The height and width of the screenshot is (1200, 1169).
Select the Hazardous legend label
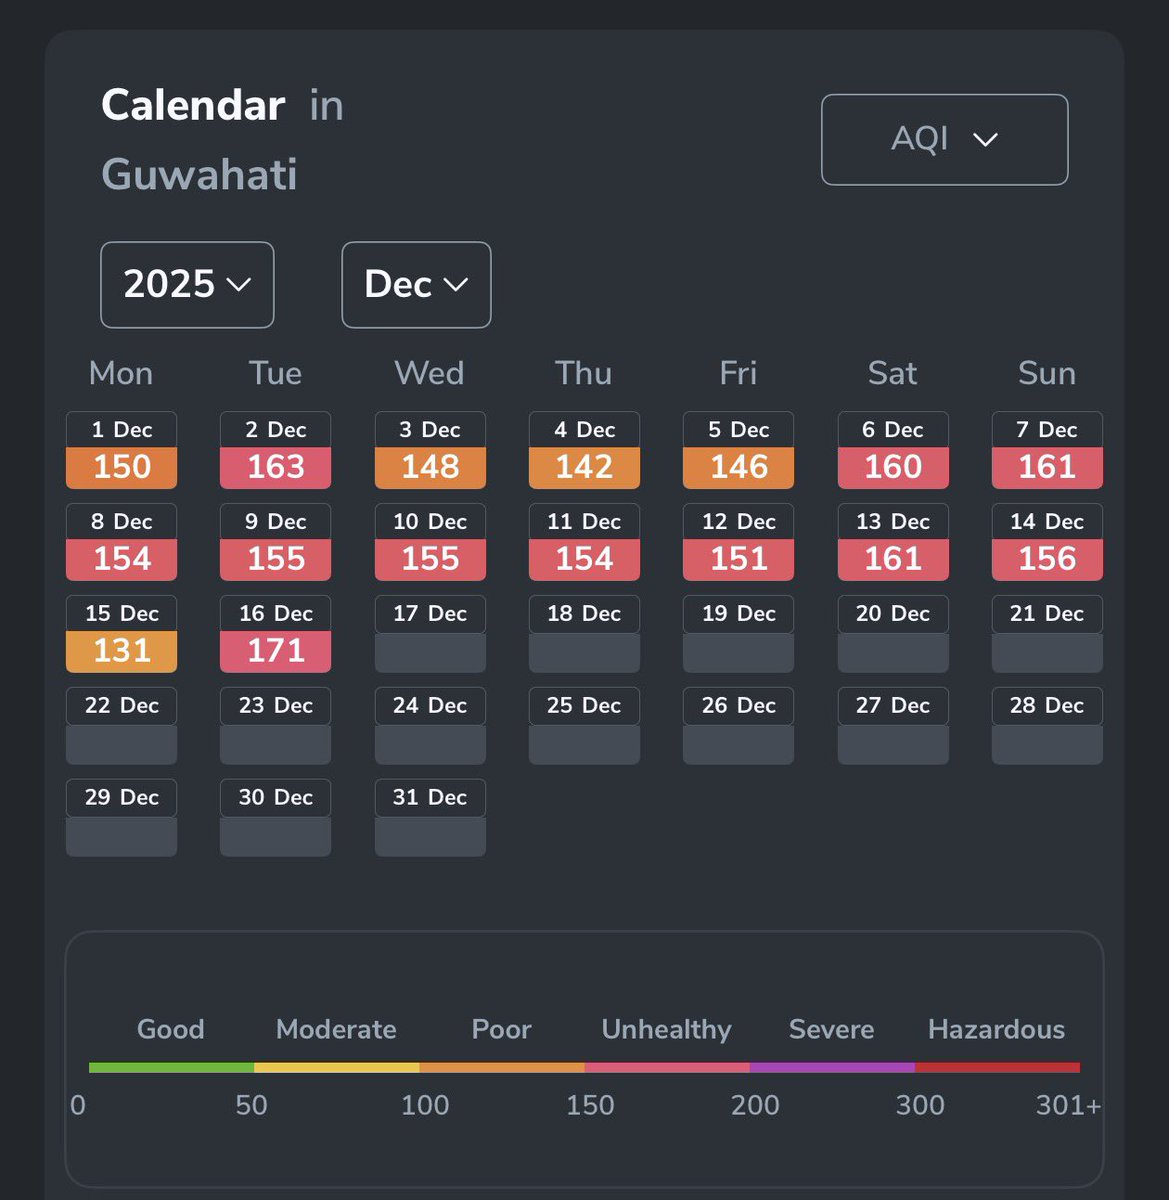click(x=996, y=1029)
